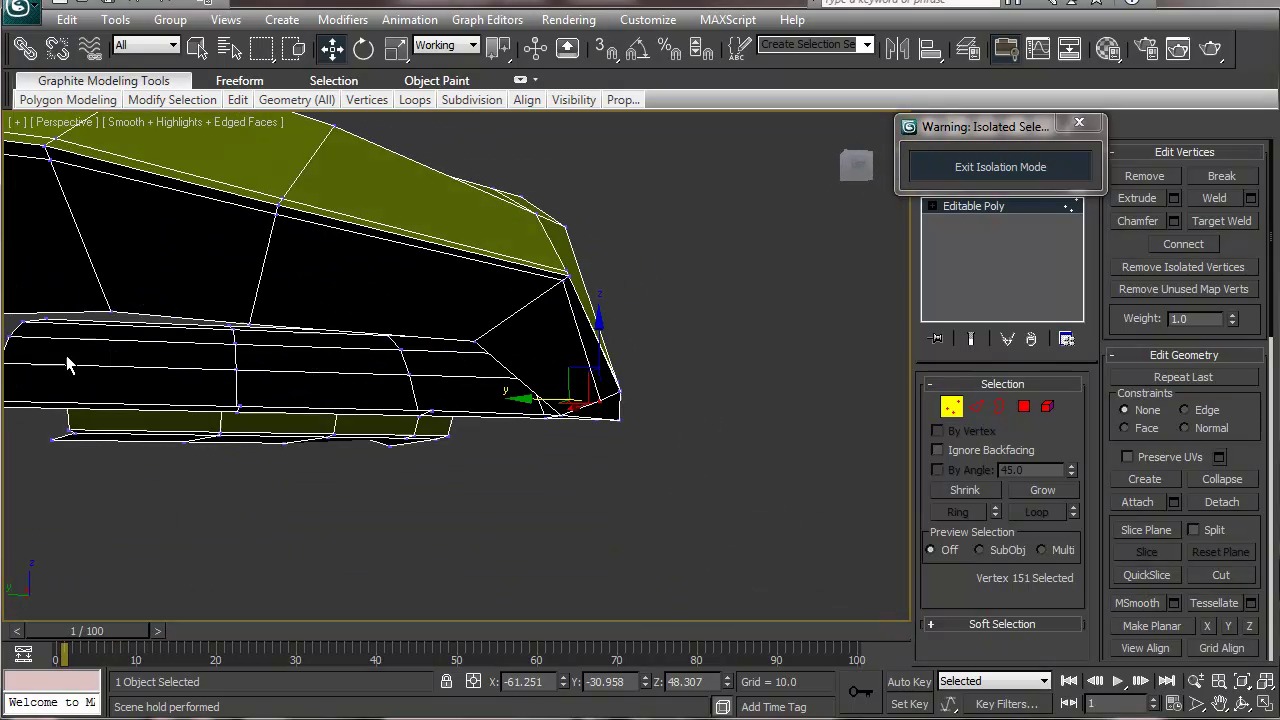
Task: Collapse the Selection rollout
Action: (1002, 384)
